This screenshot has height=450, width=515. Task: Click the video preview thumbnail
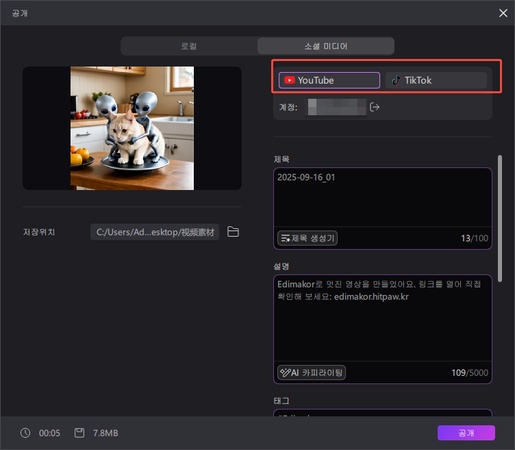point(132,128)
